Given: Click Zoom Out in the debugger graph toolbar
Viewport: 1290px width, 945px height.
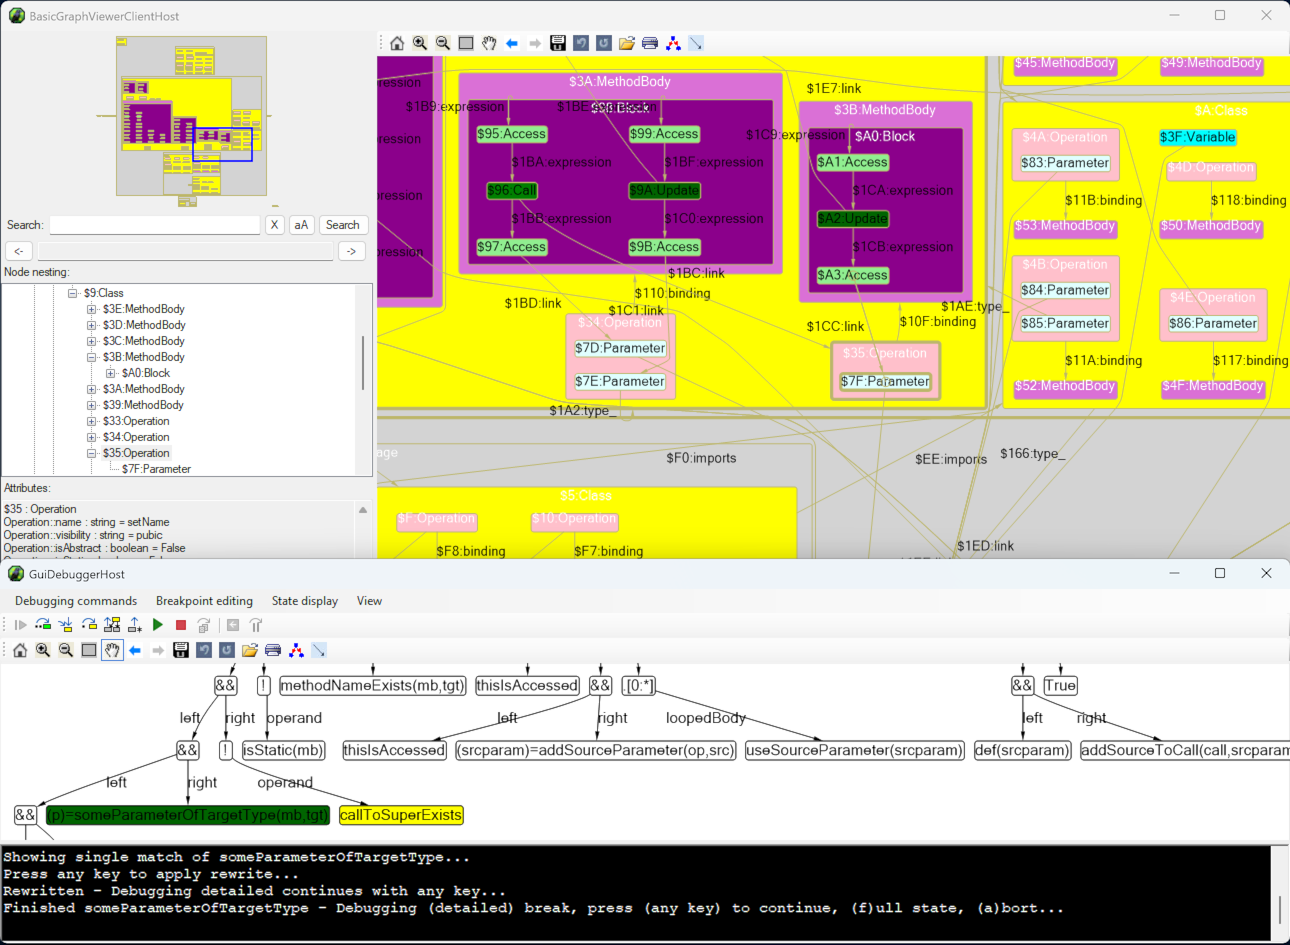Looking at the screenshot, I should (66, 650).
